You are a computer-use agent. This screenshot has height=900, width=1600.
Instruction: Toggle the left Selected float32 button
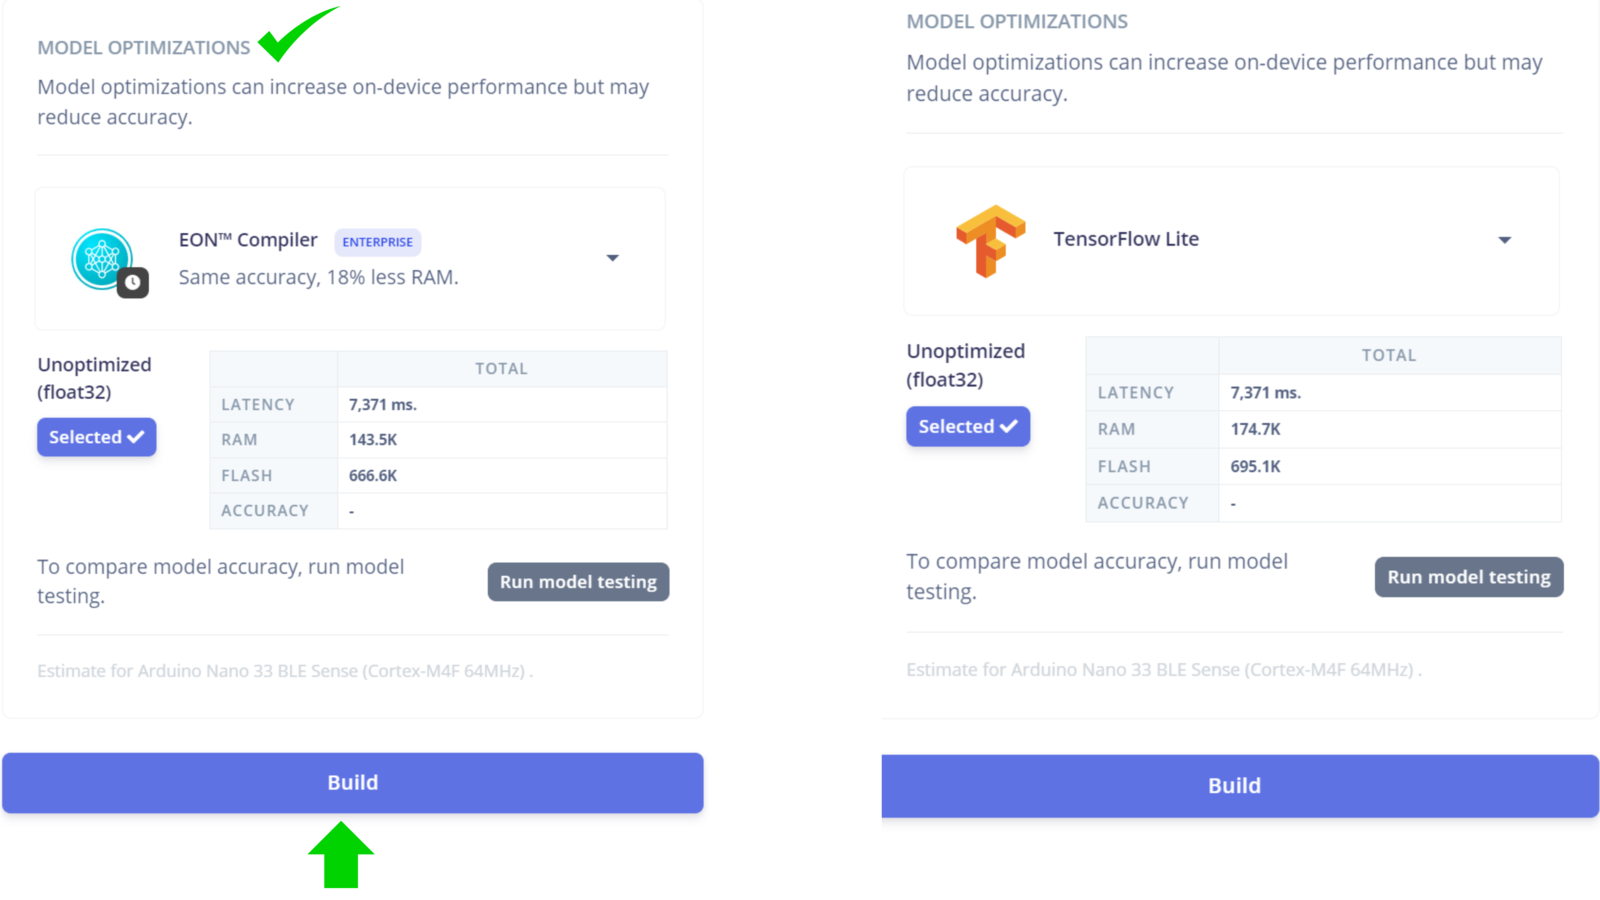97,437
